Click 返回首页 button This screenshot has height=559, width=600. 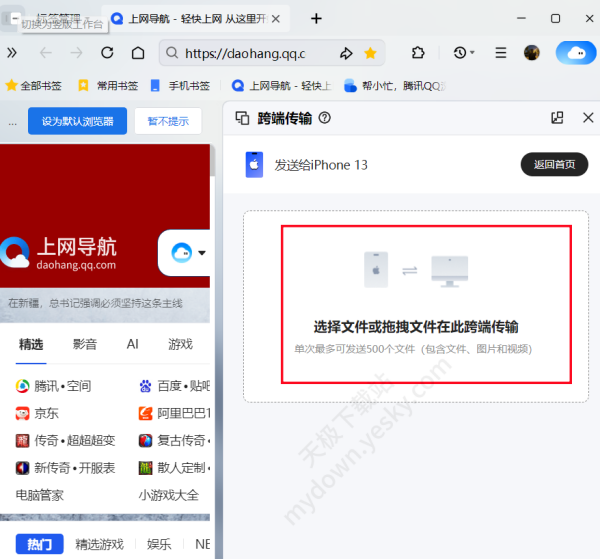point(554,165)
